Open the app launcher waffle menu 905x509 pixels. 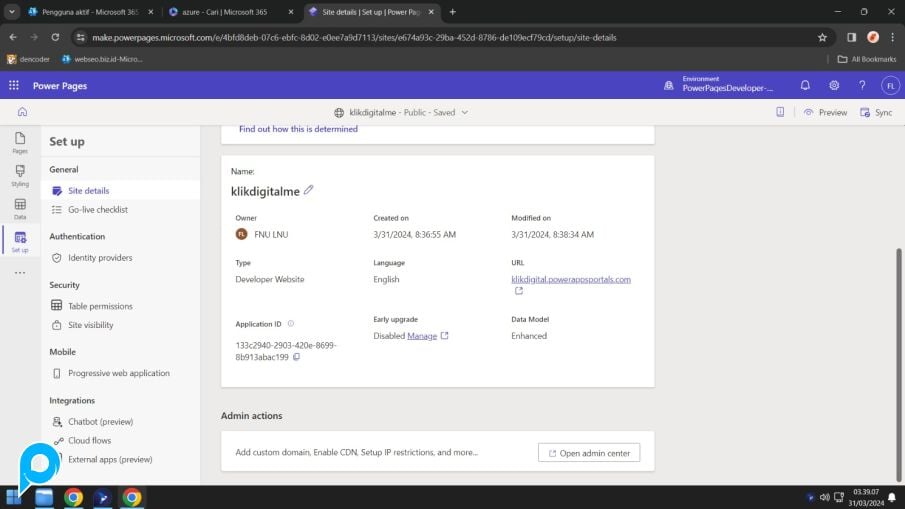(14, 86)
